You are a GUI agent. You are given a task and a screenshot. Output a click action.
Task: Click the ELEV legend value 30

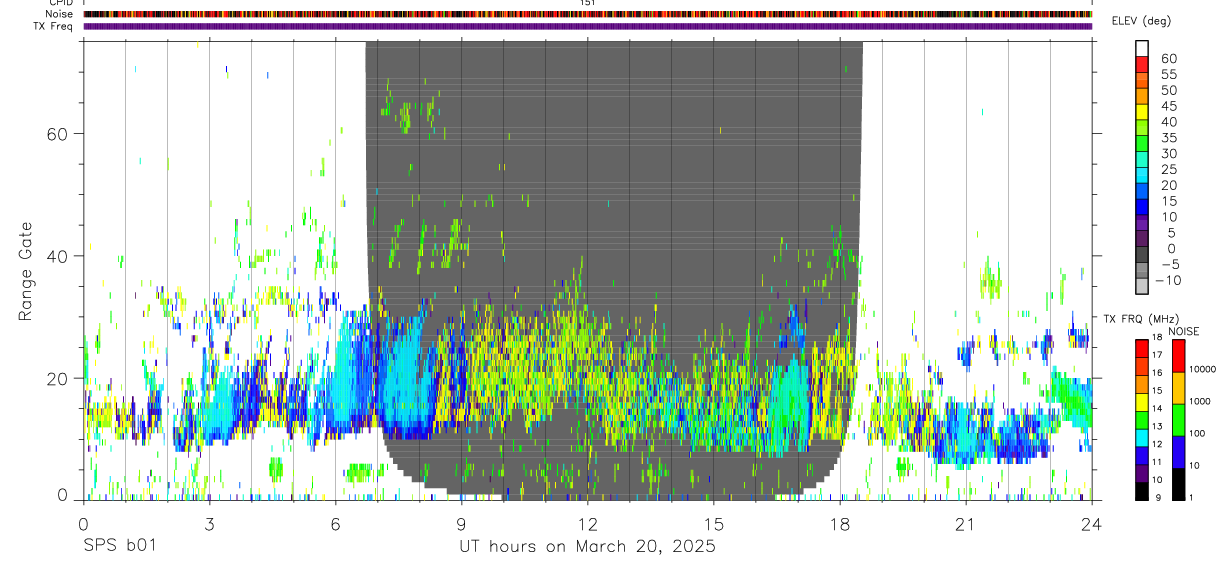[x=1168, y=154]
